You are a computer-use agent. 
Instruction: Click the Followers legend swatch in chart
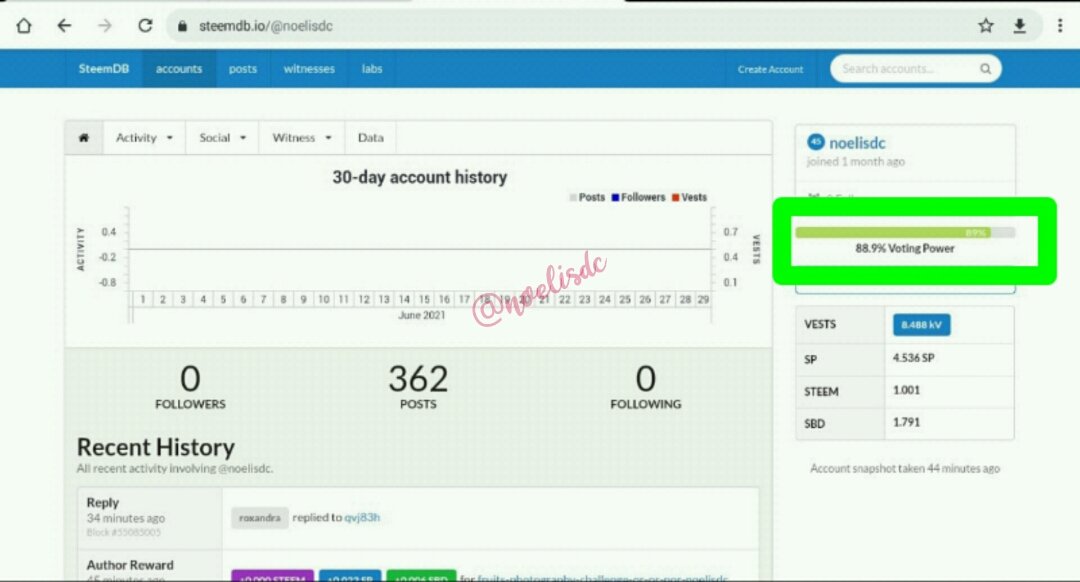(615, 198)
